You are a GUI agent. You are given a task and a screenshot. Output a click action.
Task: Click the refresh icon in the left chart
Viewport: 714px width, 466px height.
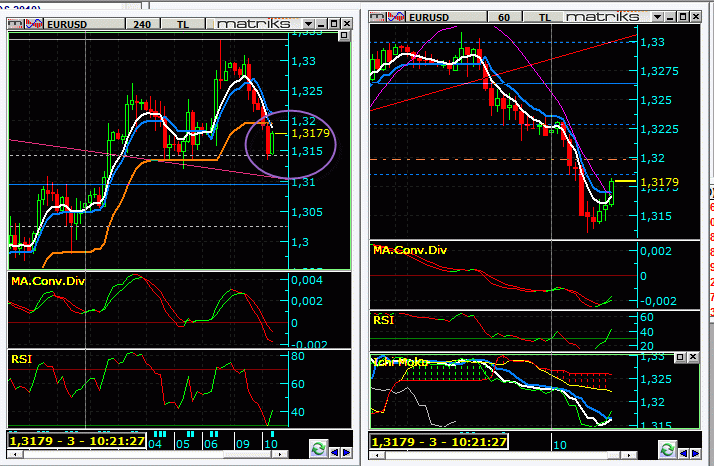tap(317, 449)
